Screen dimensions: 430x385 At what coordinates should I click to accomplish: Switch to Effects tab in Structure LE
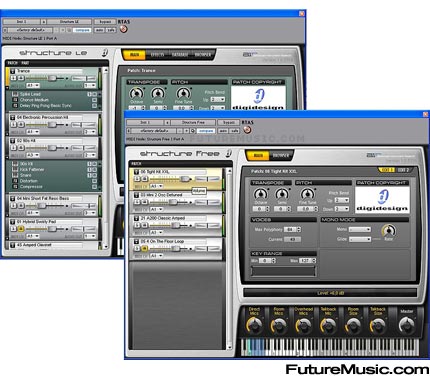pos(157,55)
